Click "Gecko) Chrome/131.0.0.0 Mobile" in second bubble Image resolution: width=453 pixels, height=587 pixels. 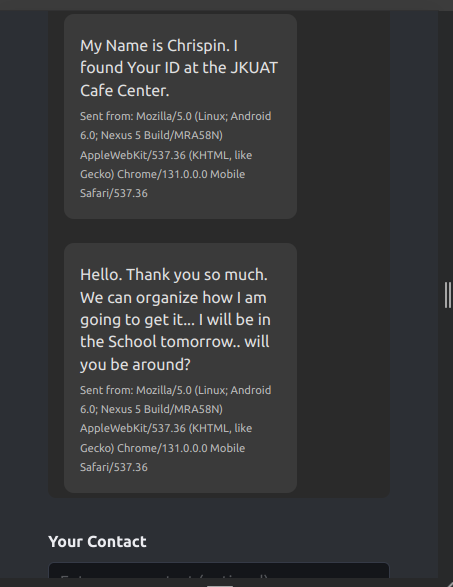162,448
